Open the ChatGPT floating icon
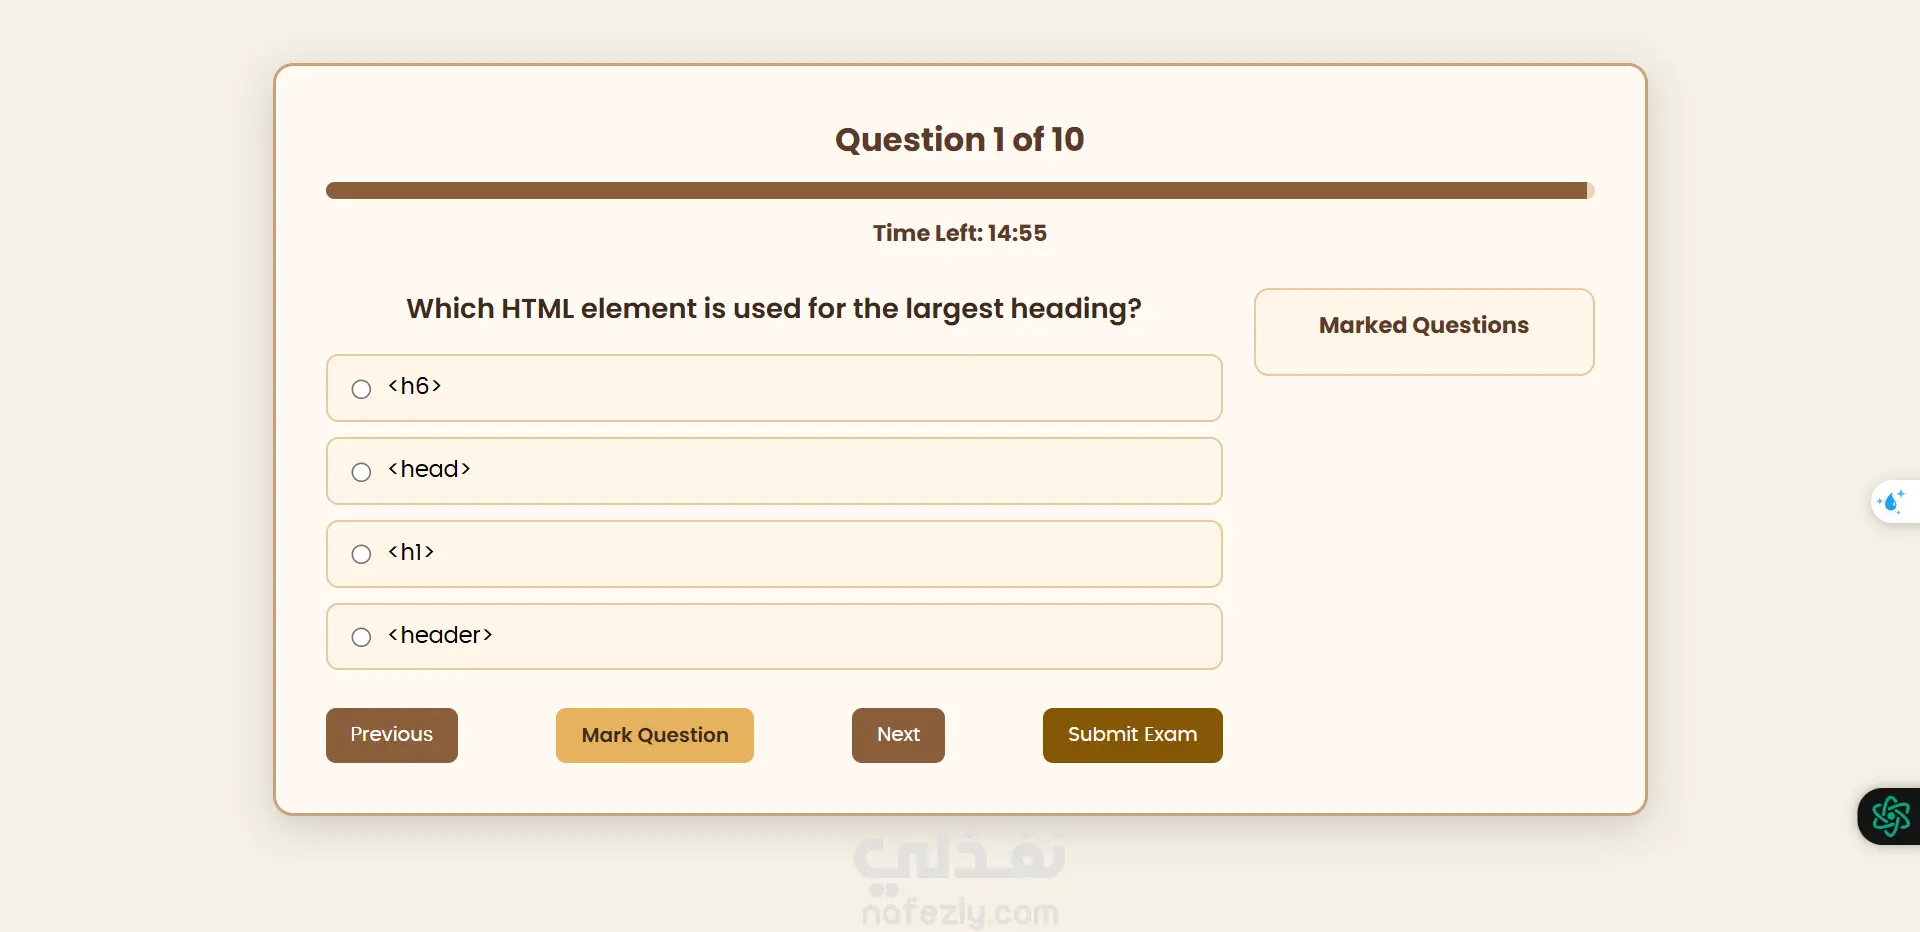1920x932 pixels. point(1890,816)
